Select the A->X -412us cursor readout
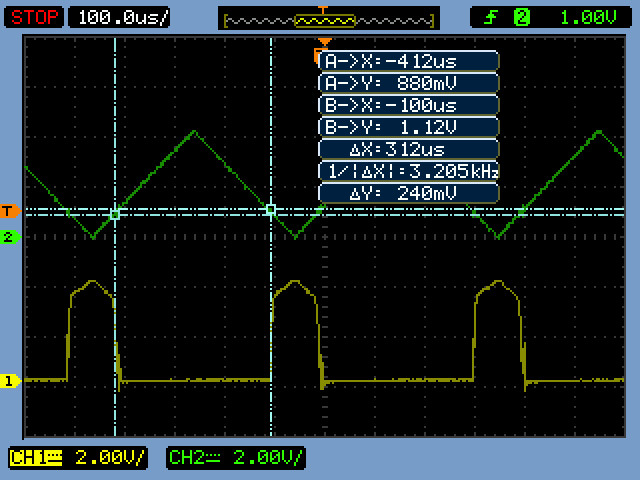 (x=408, y=61)
